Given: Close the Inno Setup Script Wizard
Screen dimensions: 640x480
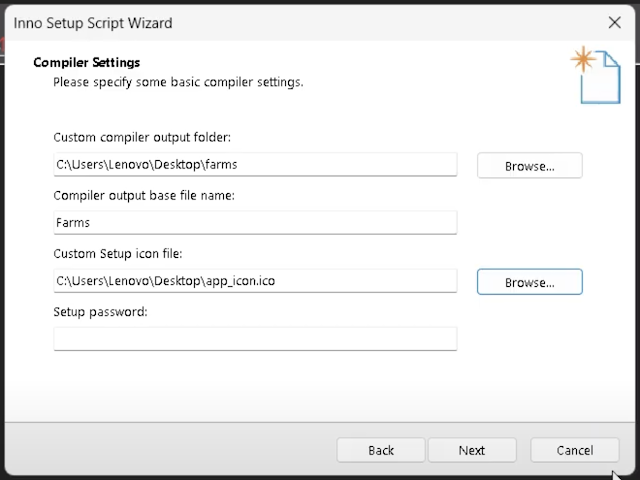Looking at the screenshot, I should click(x=615, y=22).
